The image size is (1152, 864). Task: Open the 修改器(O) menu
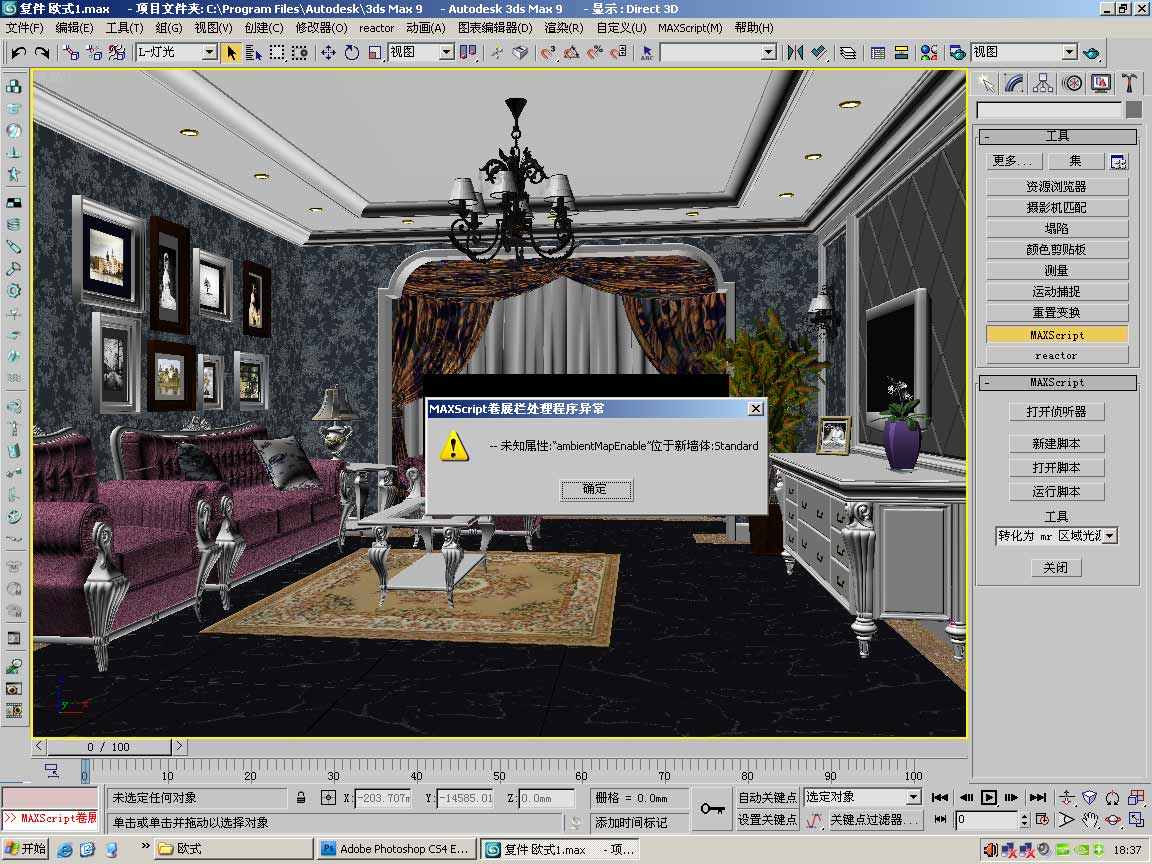[321, 28]
